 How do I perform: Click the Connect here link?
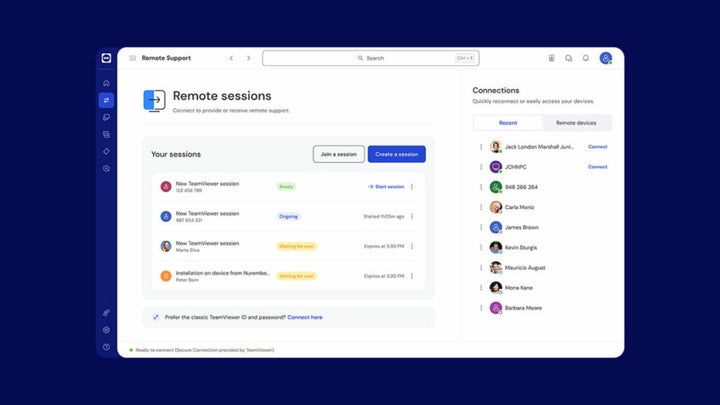[305, 317]
